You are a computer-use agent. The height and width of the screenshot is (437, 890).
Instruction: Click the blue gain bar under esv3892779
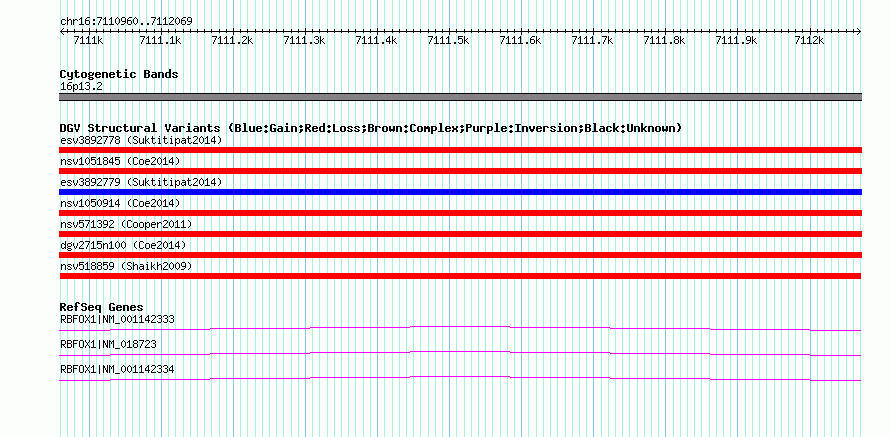[460, 192]
